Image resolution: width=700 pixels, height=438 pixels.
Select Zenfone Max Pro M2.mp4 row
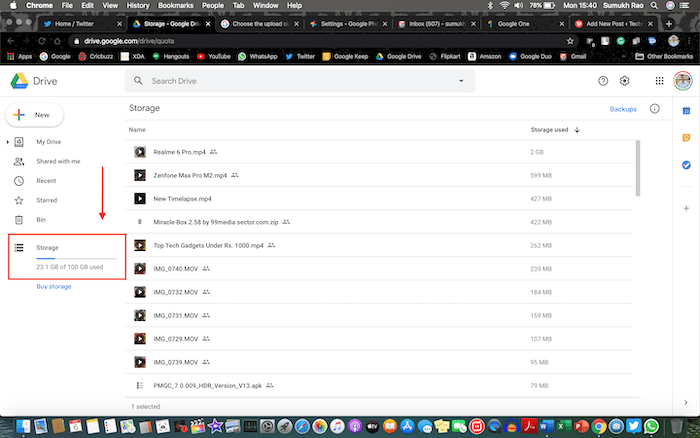(379, 175)
